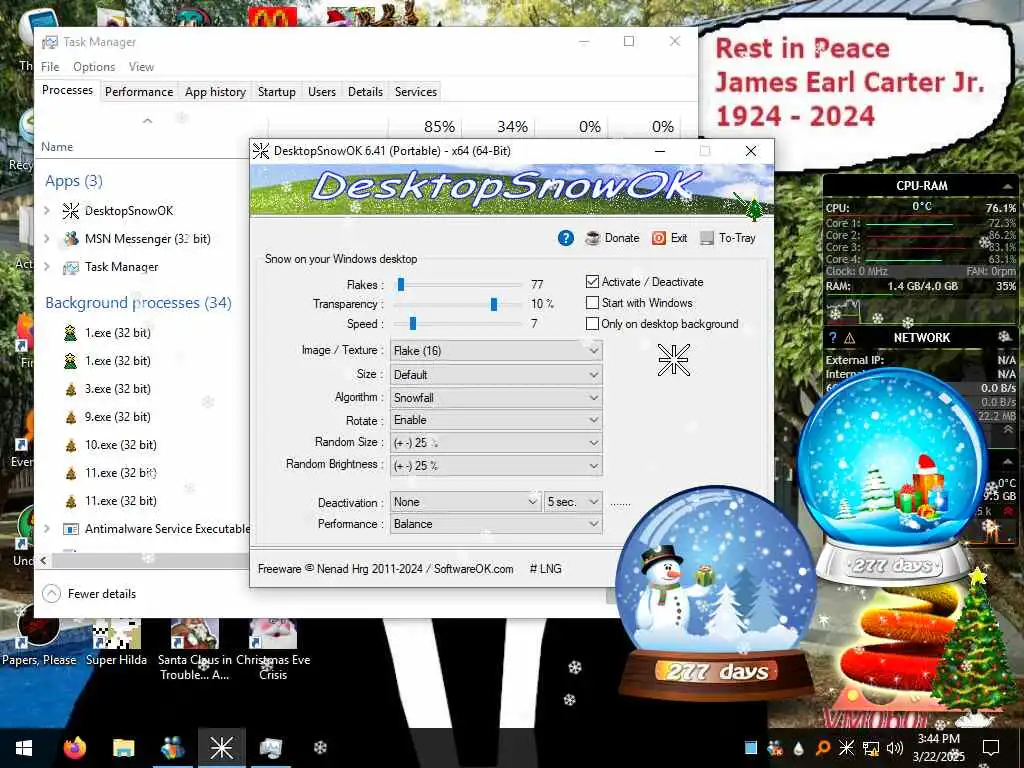Expand the Antimalware Service Executable row
1024x768 pixels.
coord(46,529)
